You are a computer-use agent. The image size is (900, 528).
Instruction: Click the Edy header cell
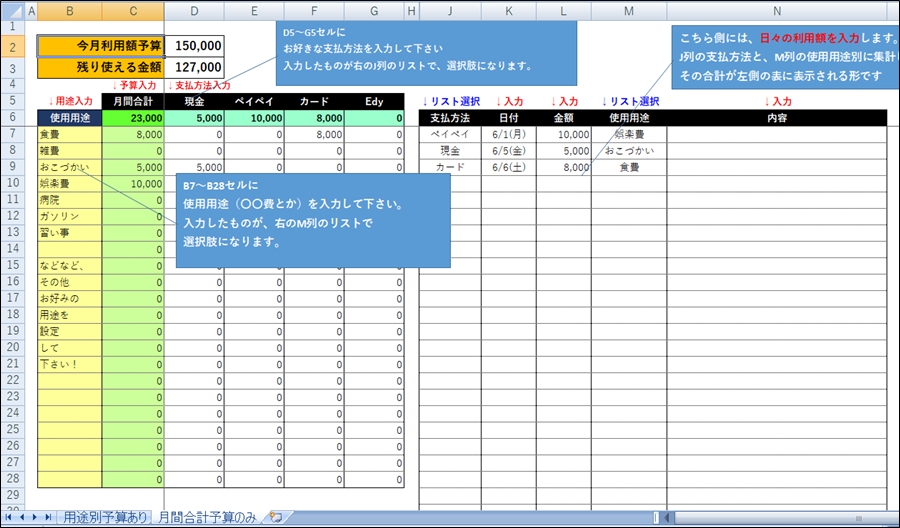click(x=374, y=102)
